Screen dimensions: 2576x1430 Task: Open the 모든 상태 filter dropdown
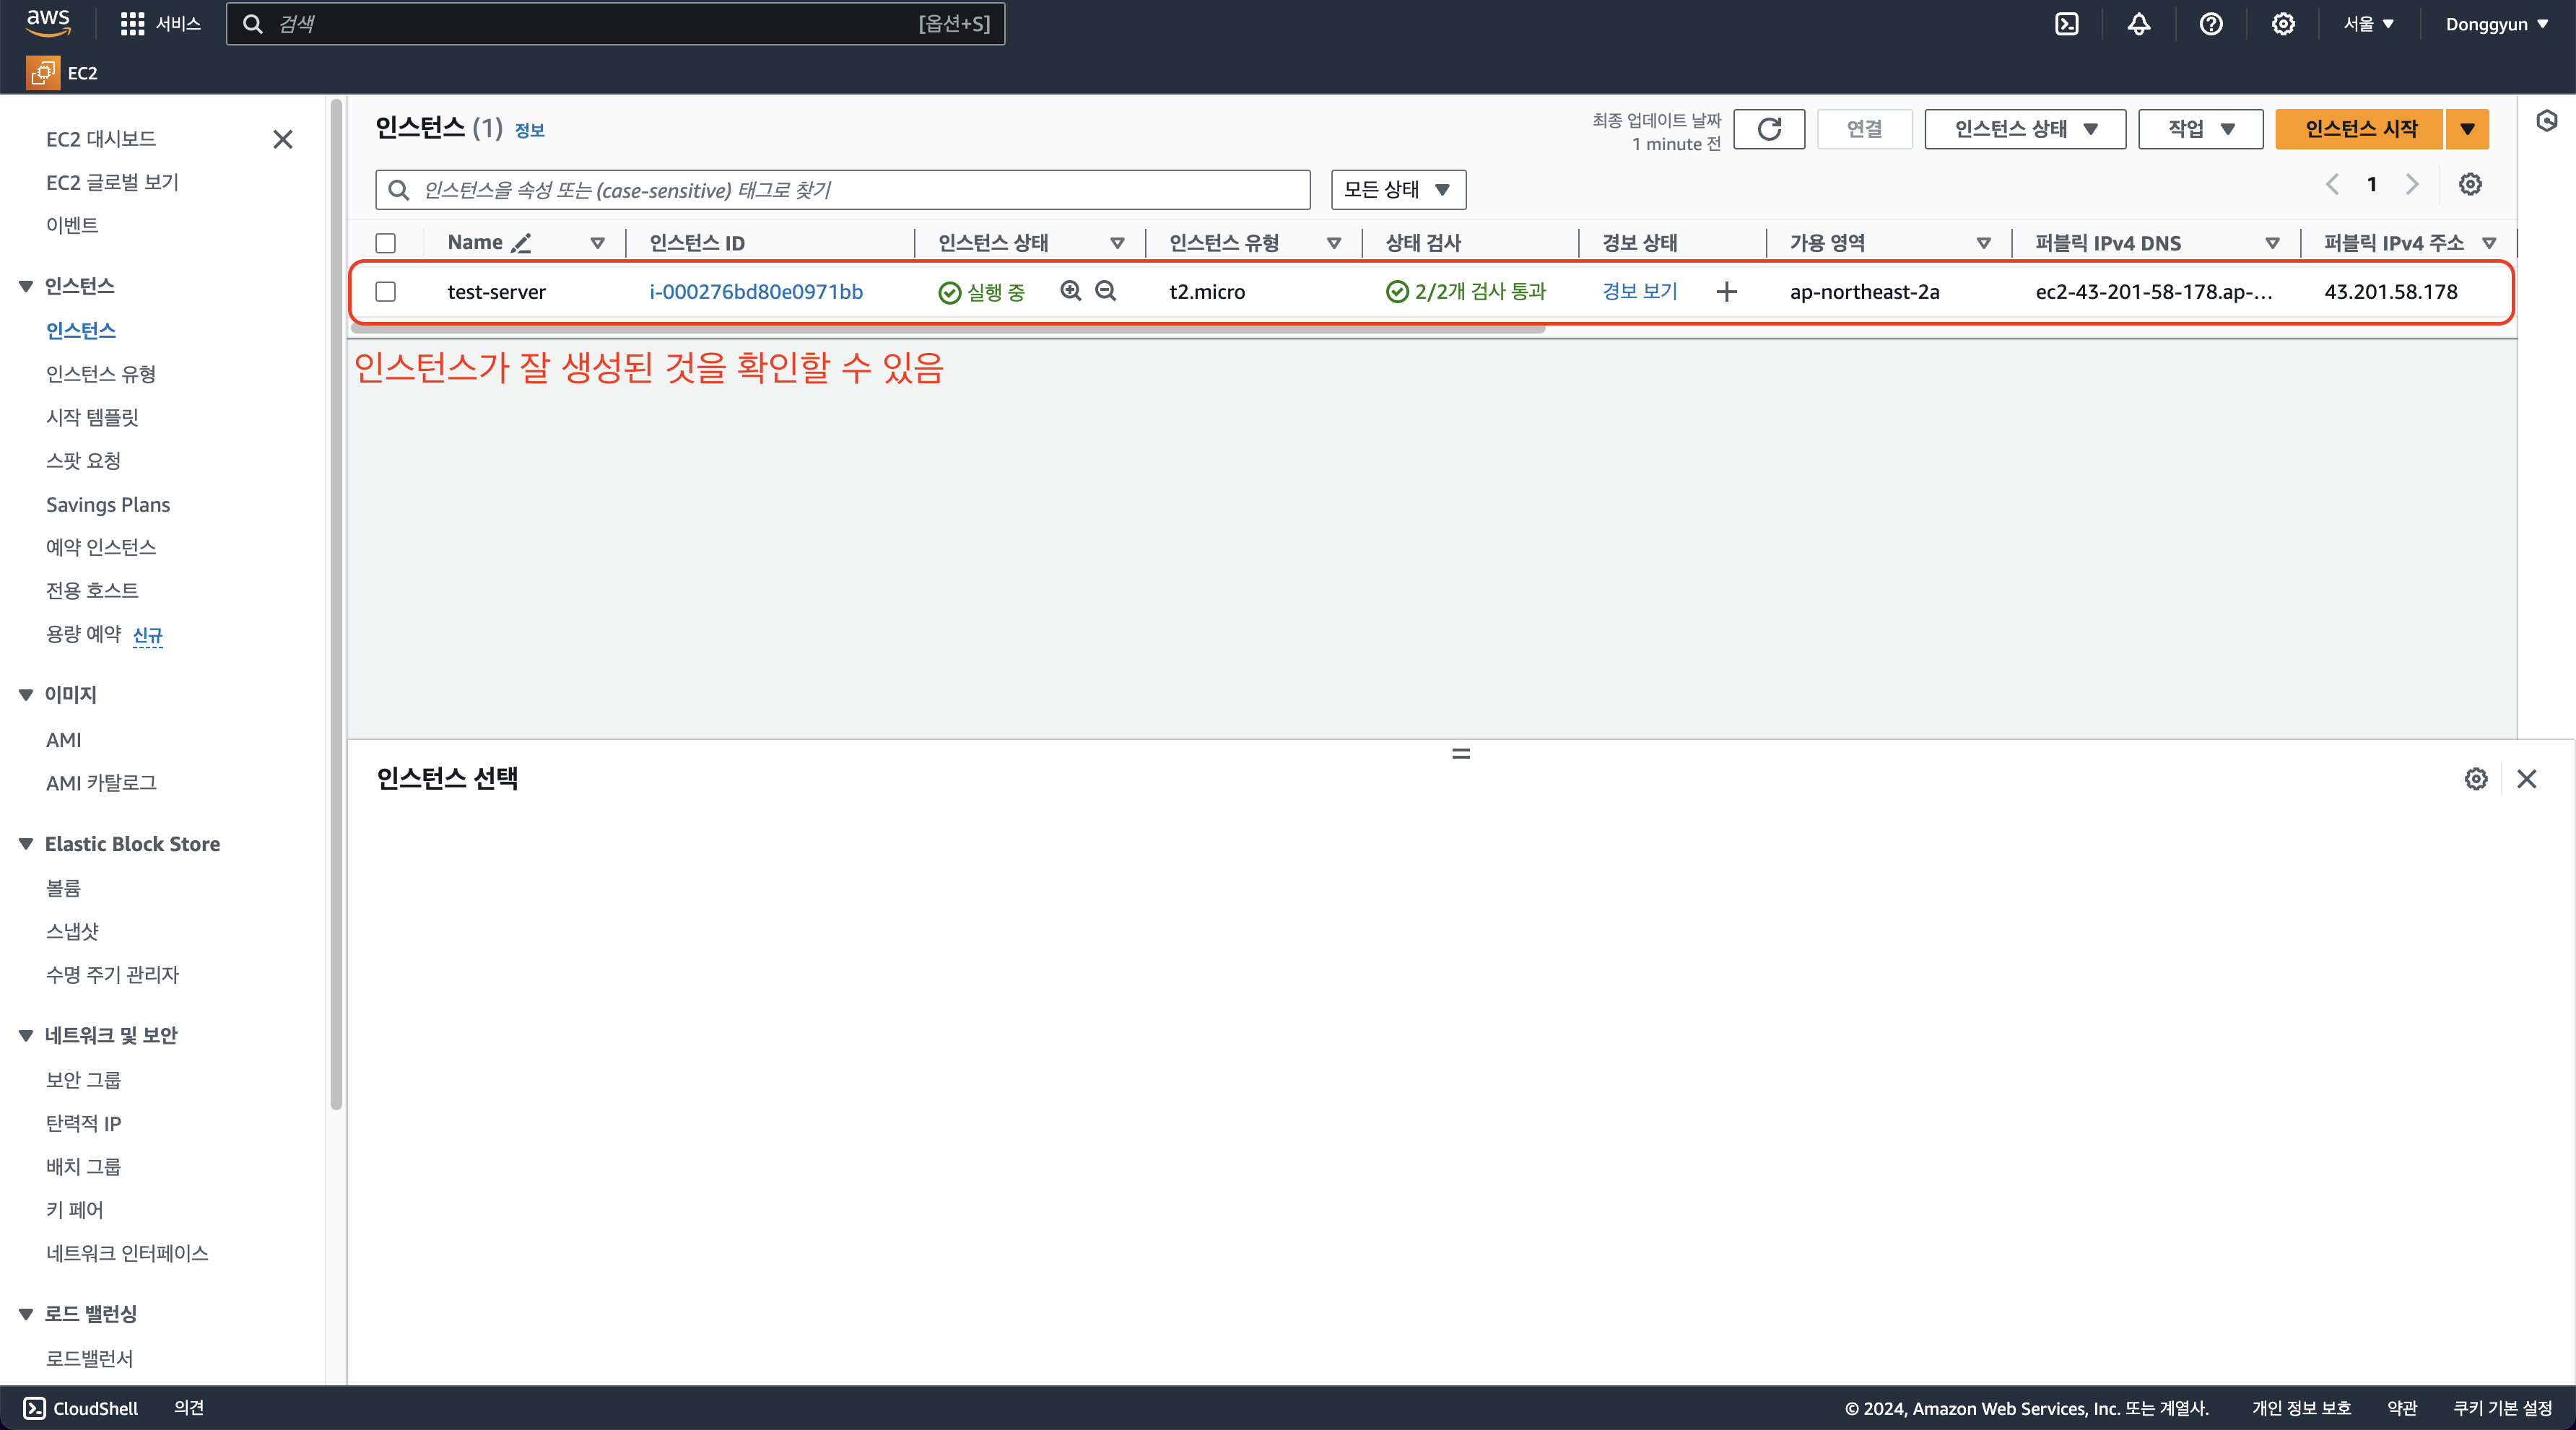tap(1397, 190)
